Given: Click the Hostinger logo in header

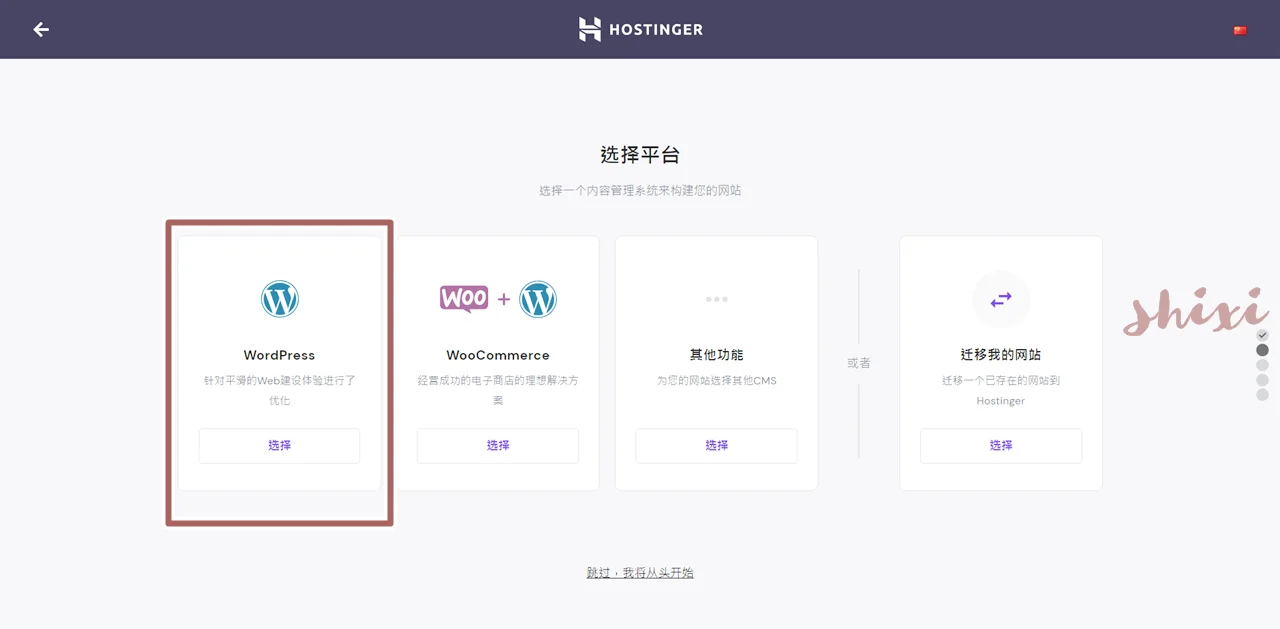Looking at the screenshot, I should coord(640,29).
